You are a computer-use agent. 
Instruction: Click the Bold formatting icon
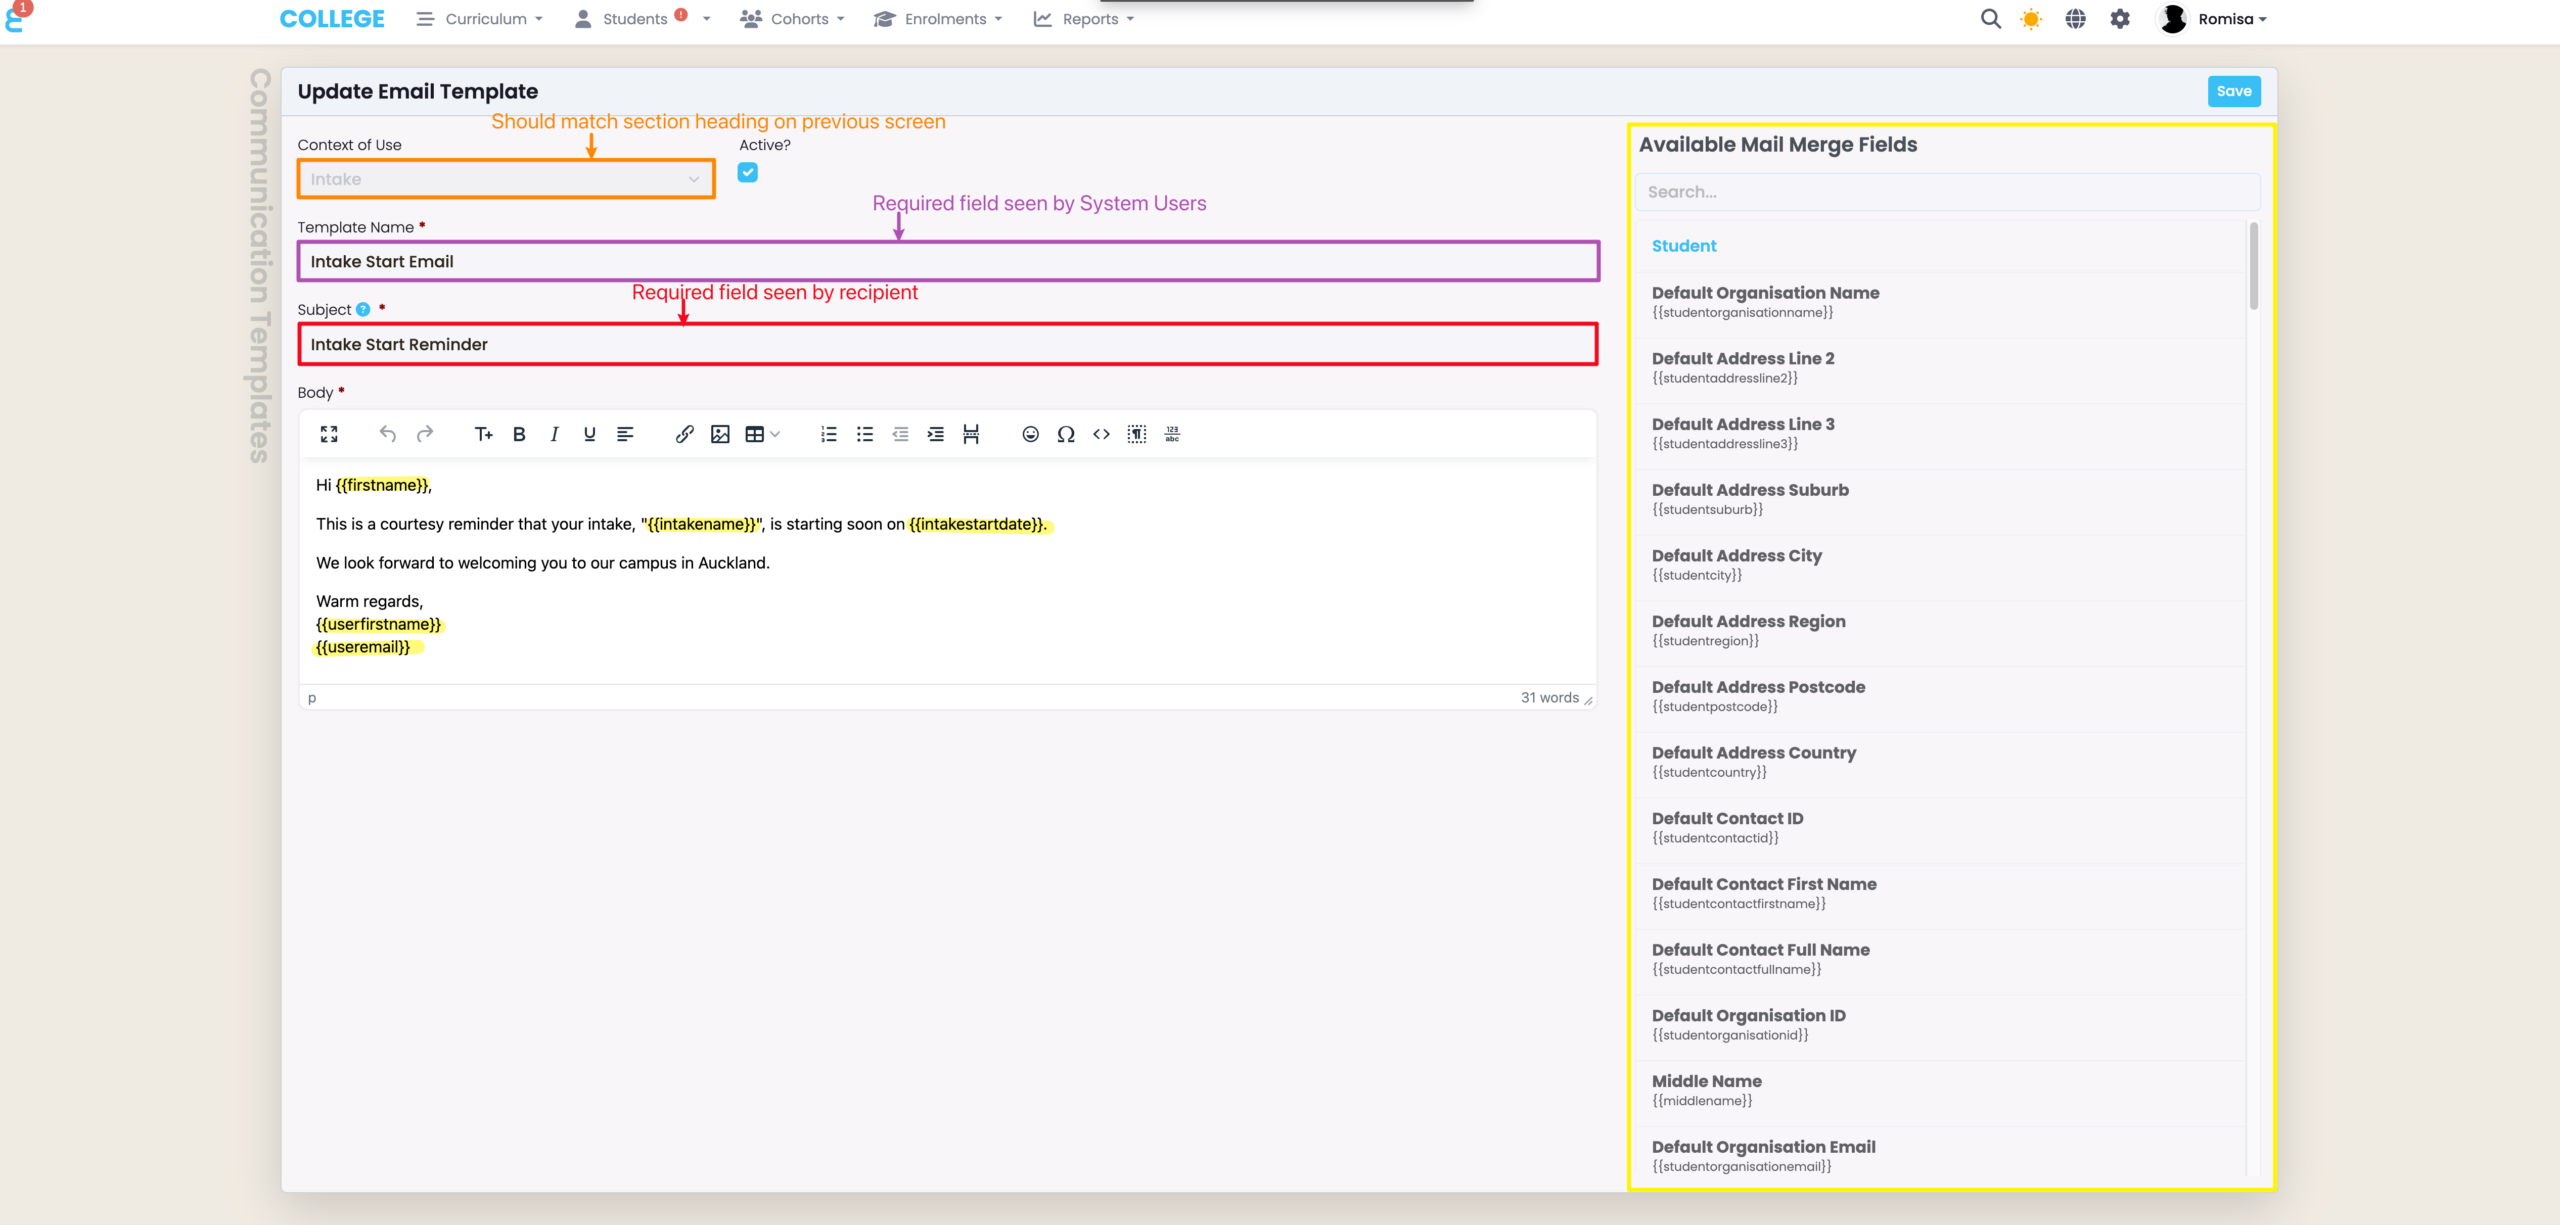point(519,434)
